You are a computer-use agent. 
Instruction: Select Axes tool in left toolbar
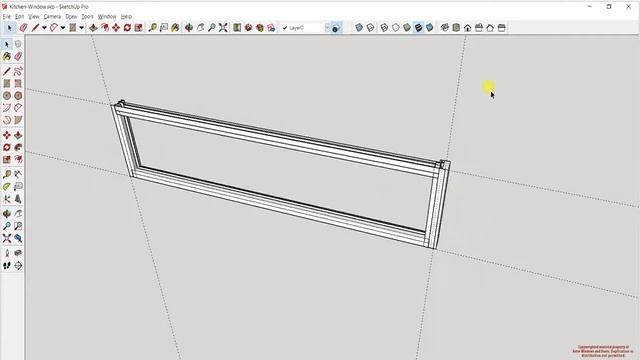pyautogui.click(x=7, y=199)
